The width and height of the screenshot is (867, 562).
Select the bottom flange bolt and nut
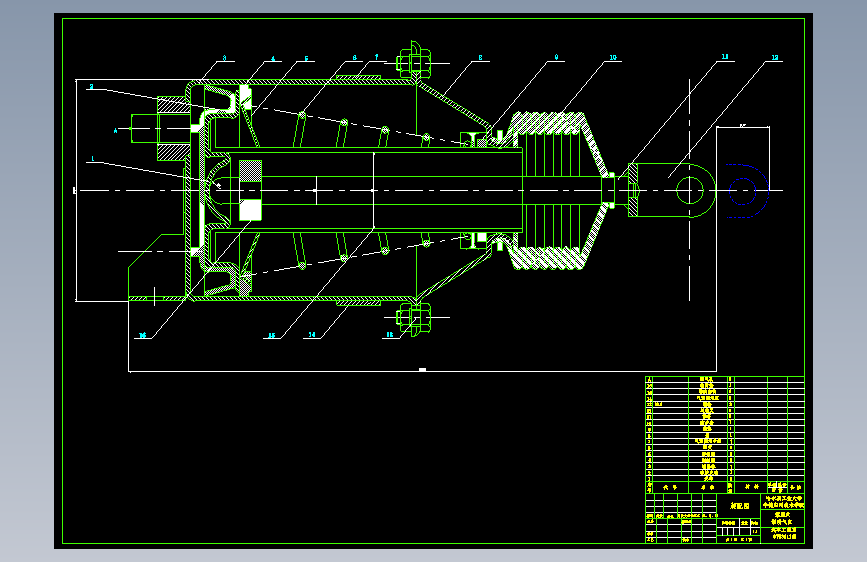[x=414, y=318]
